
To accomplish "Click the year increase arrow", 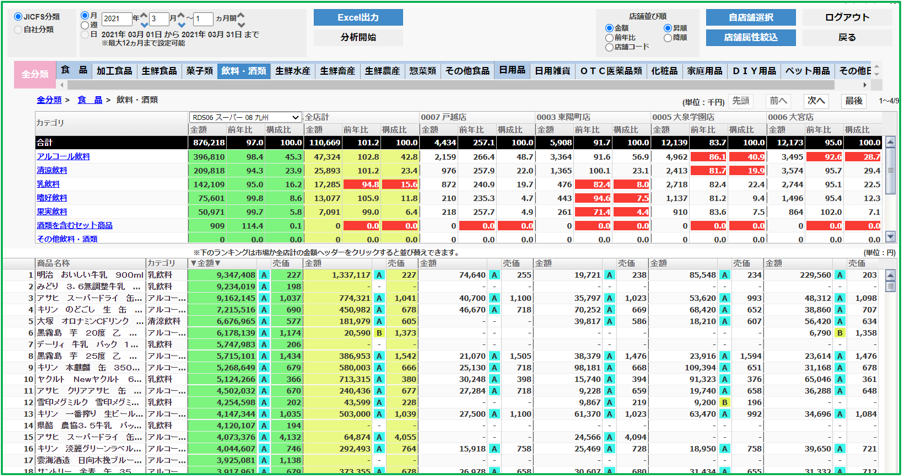I will coord(144,16).
